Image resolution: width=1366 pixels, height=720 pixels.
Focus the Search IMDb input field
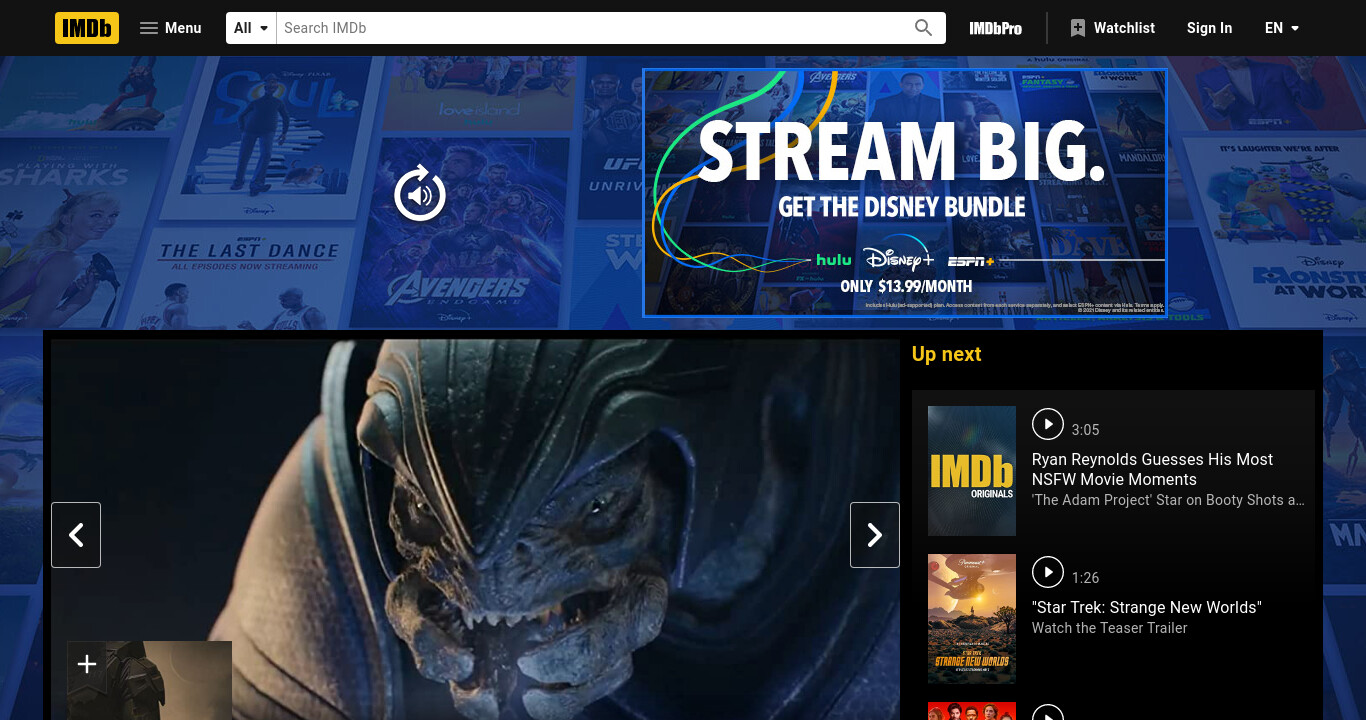click(x=590, y=28)
